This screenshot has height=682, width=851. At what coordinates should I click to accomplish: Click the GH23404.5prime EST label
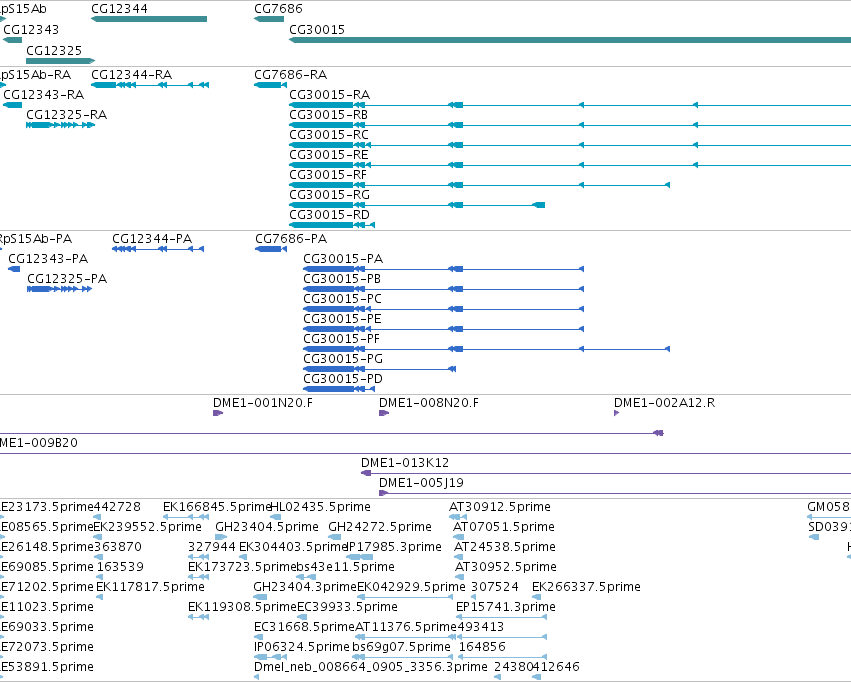266,527
